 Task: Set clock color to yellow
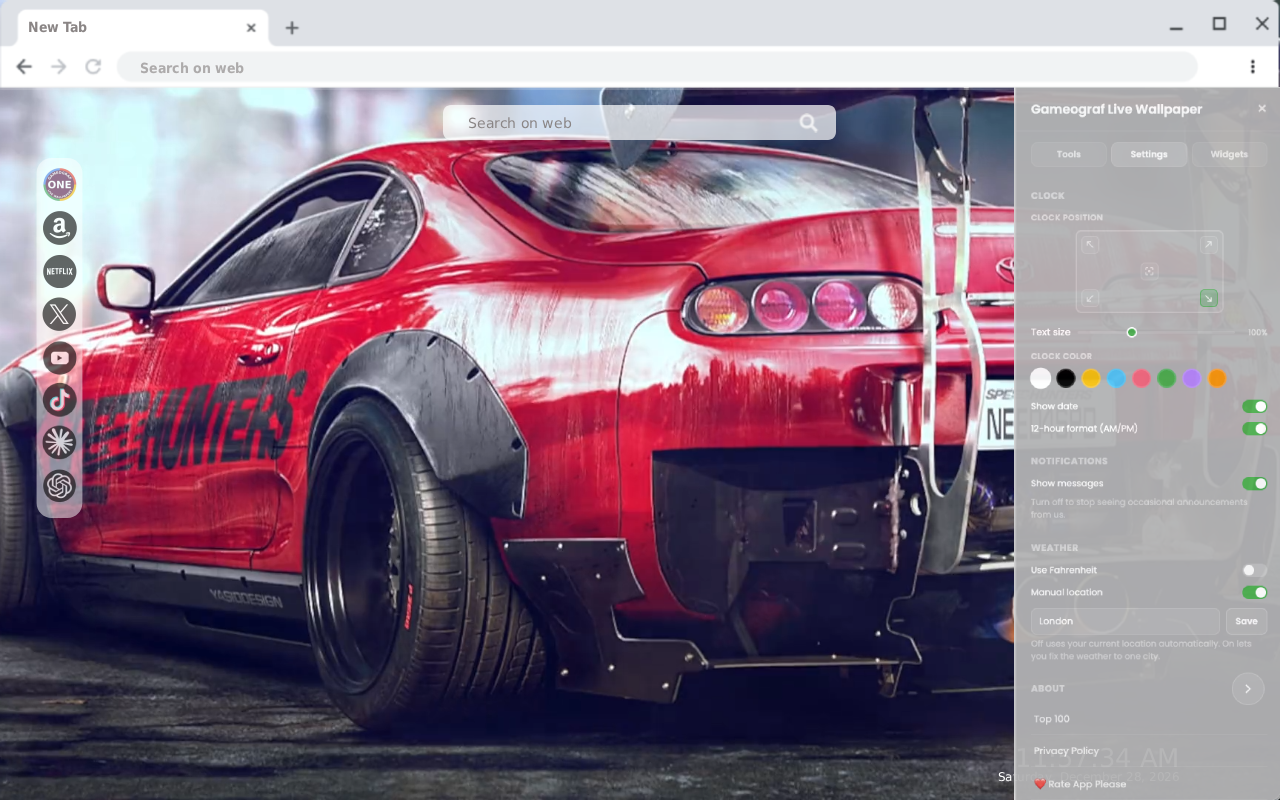tap(1091, 378)
